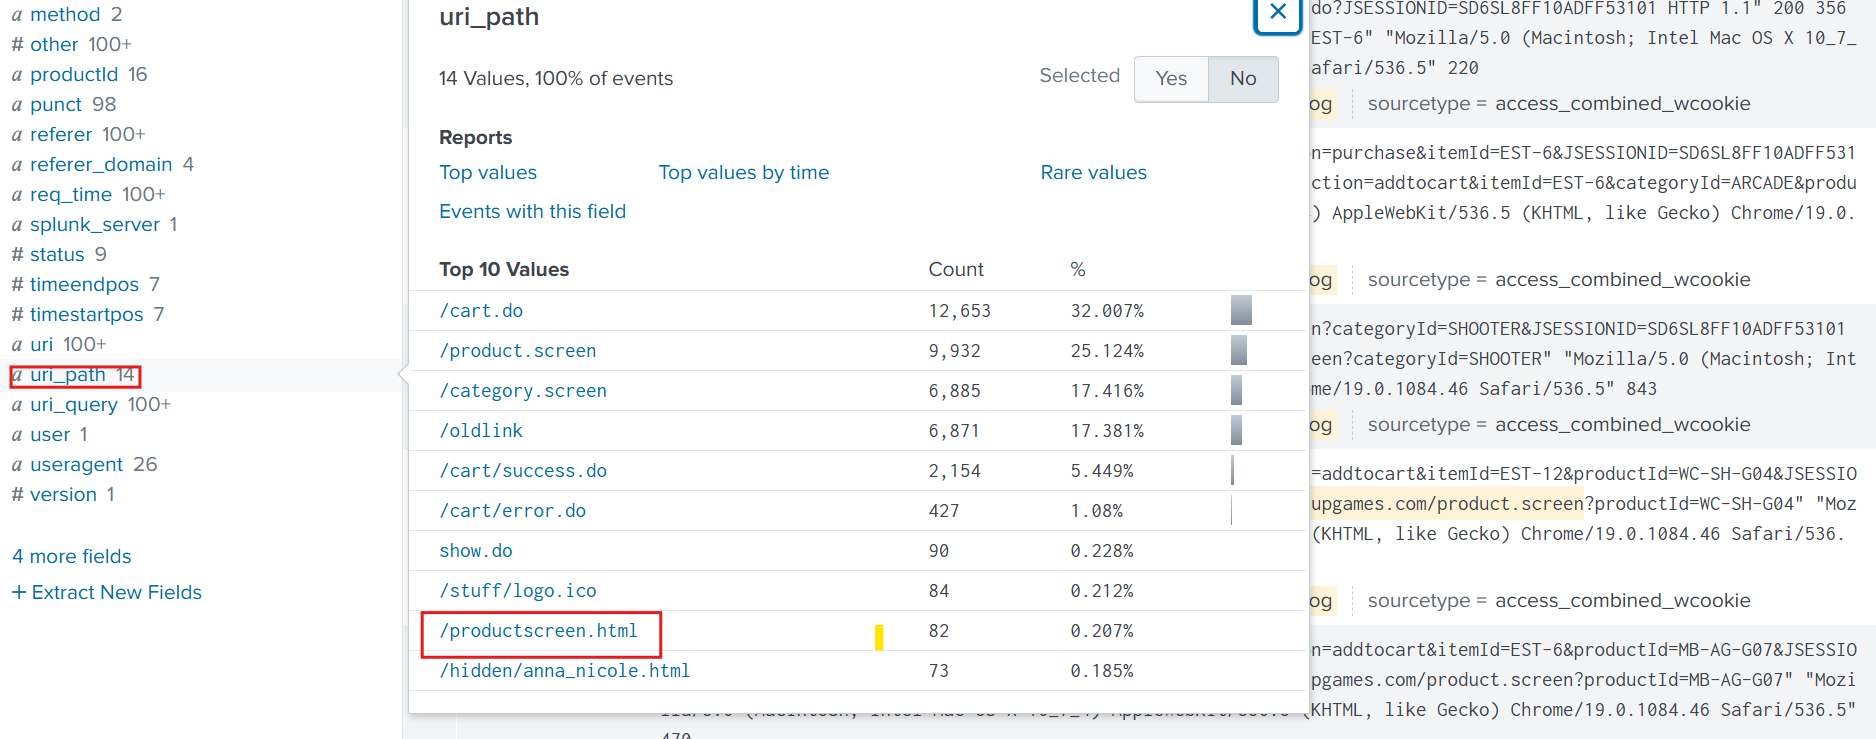Click the /category.screen value
This screenshot has width=1876, height=739.
point(522,391)
